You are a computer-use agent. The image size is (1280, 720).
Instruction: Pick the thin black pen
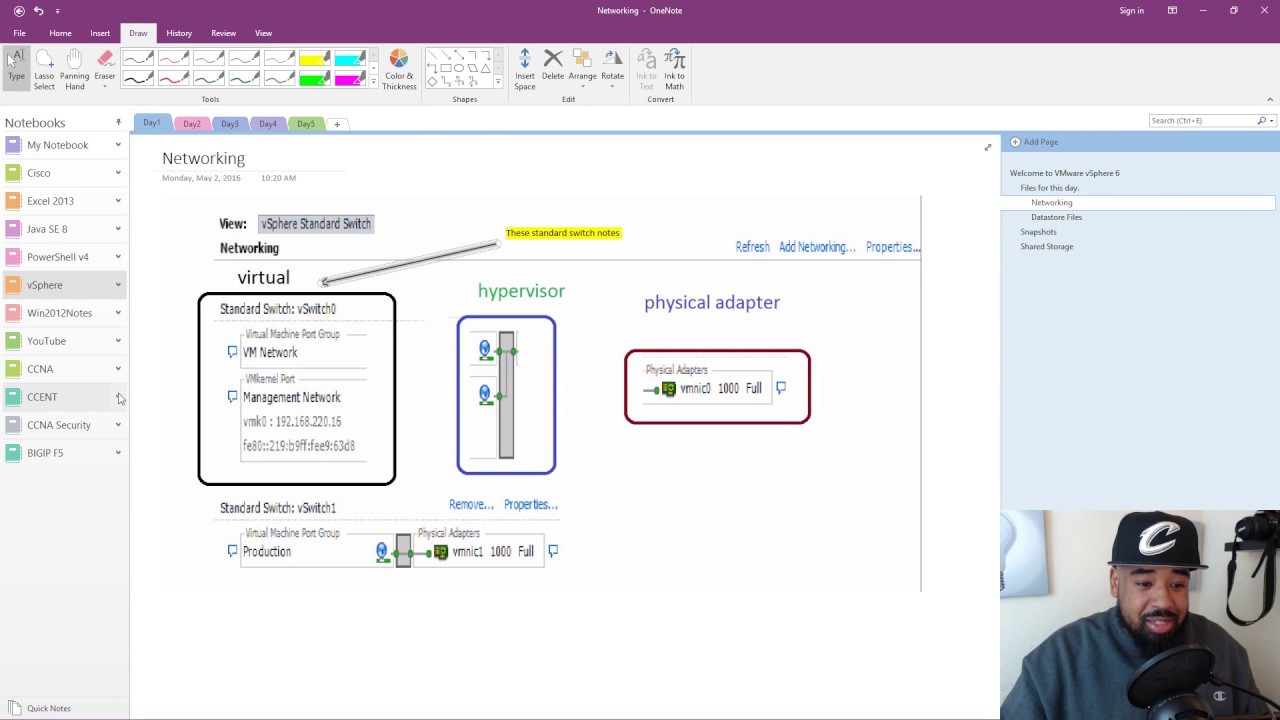click(138, 58)
